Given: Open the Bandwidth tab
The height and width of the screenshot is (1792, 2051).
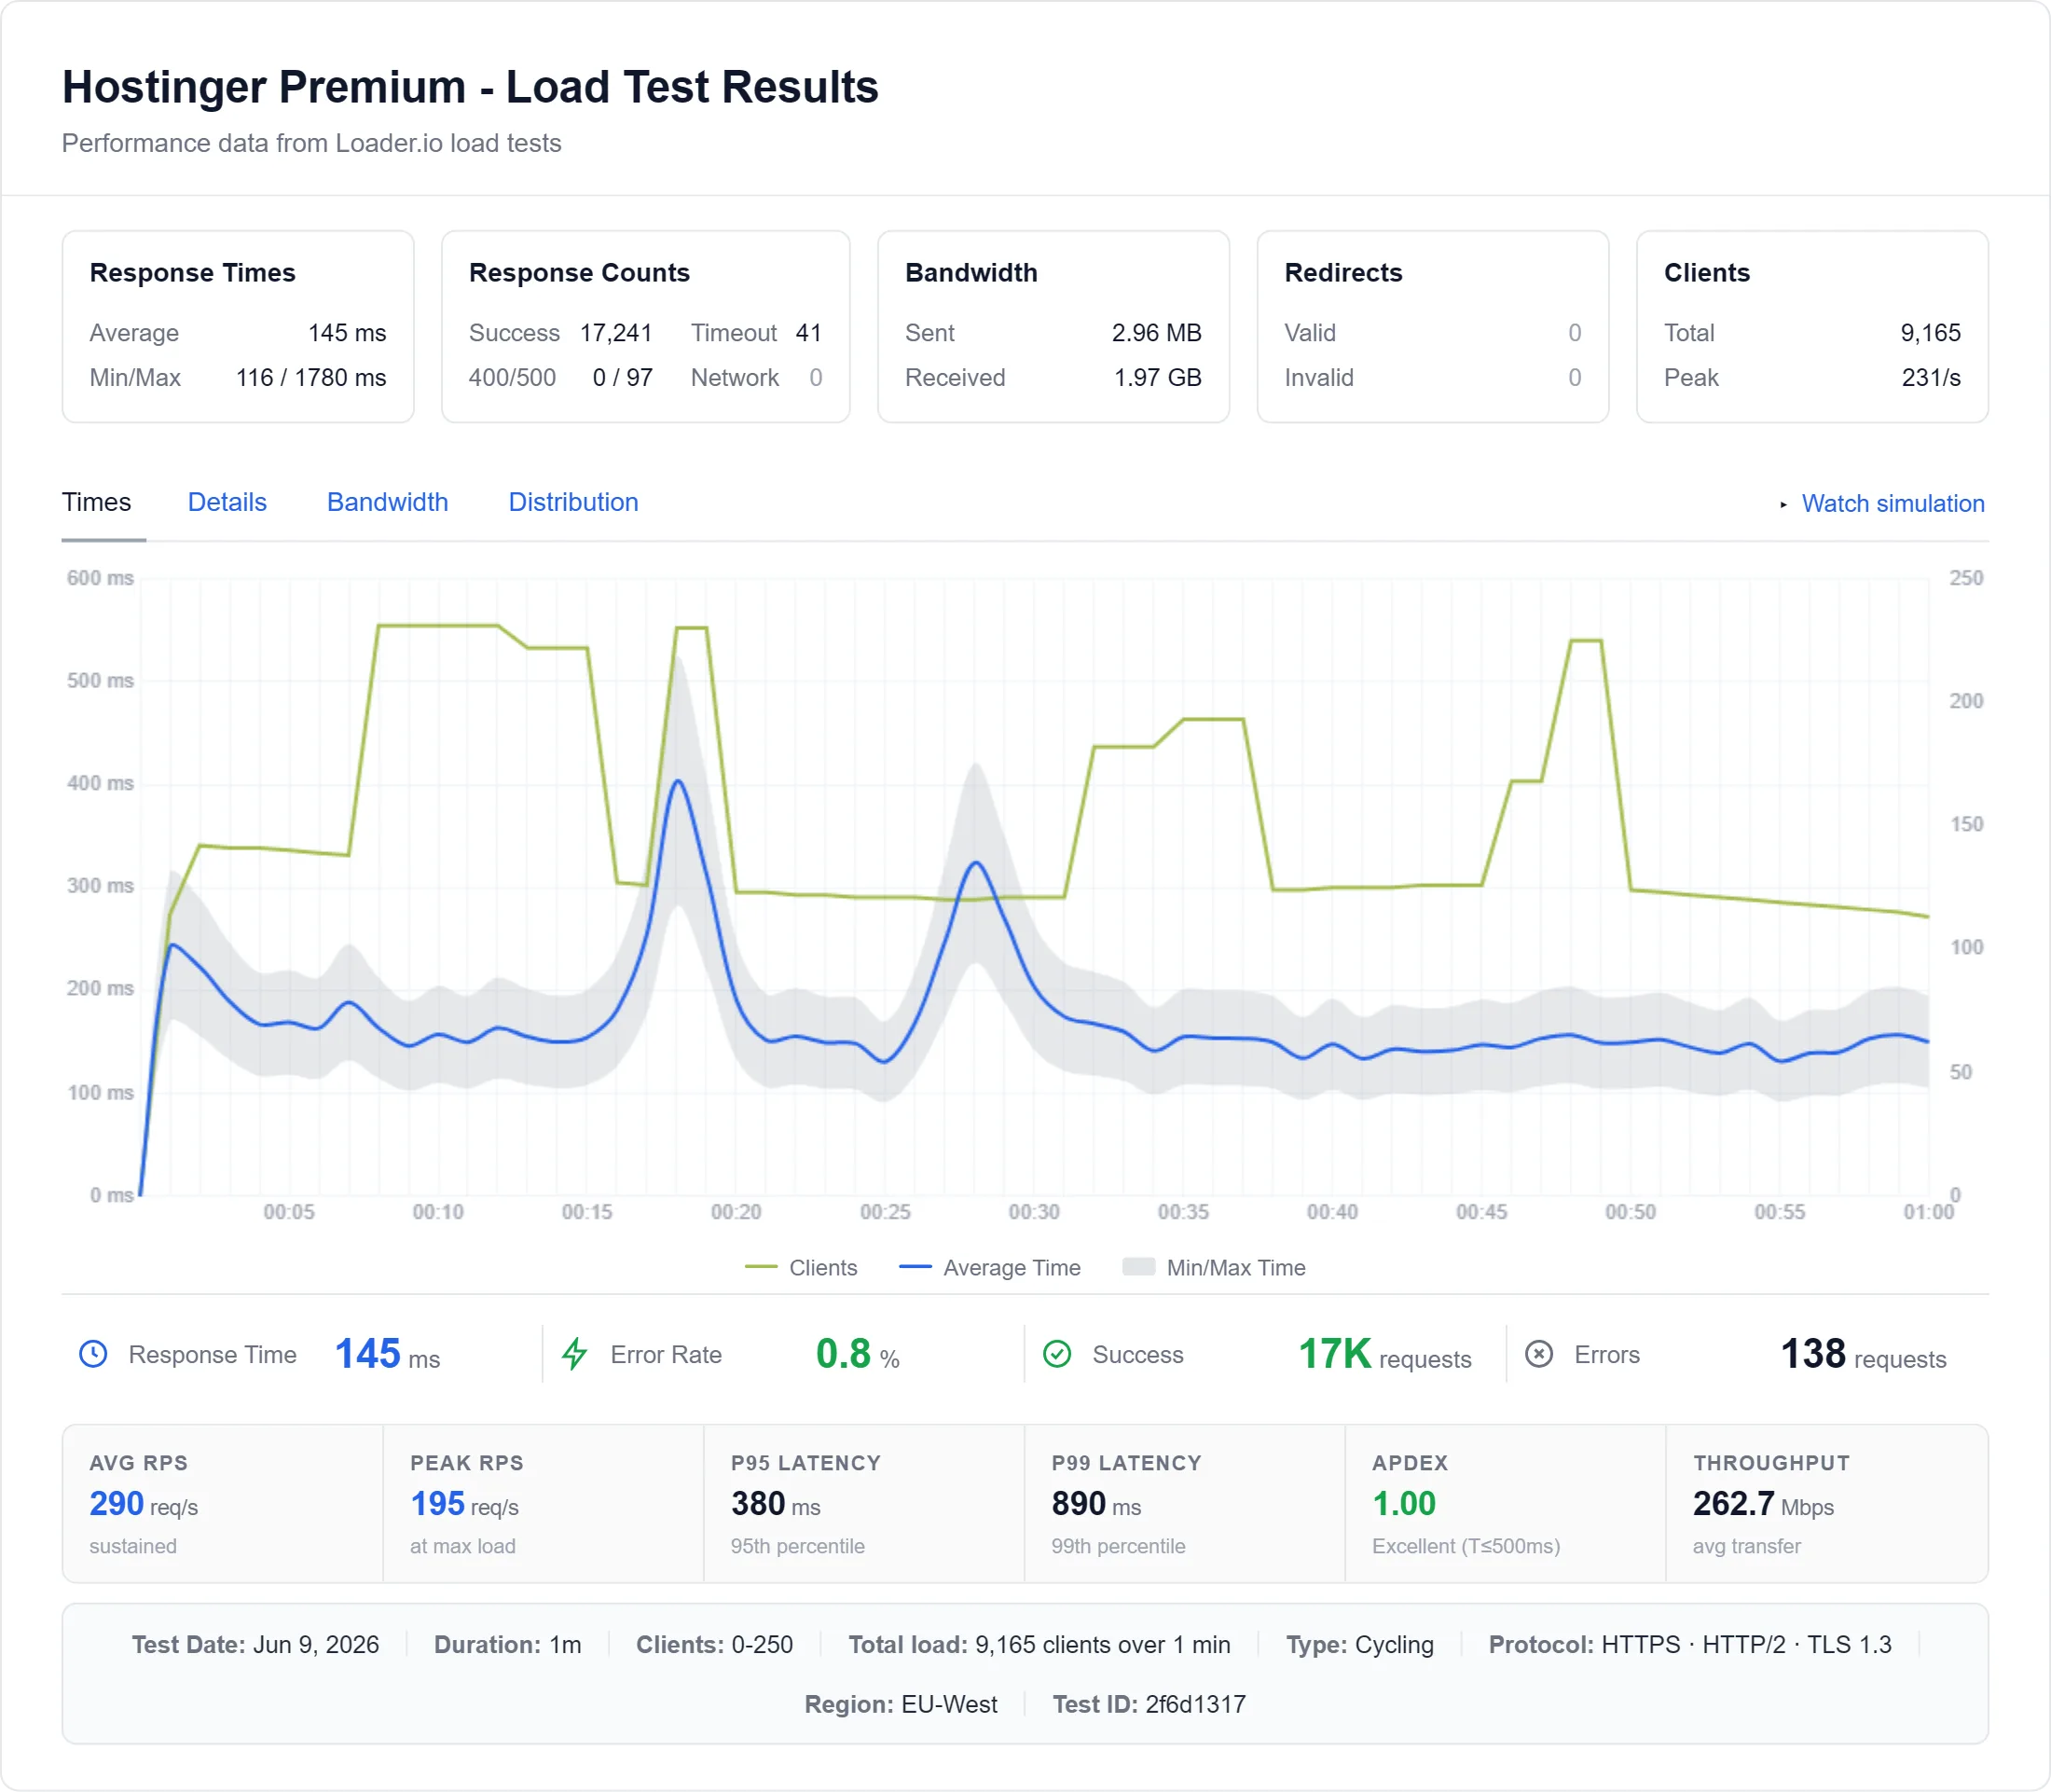Looking at the screenshot, I should [x=387, y=502].
